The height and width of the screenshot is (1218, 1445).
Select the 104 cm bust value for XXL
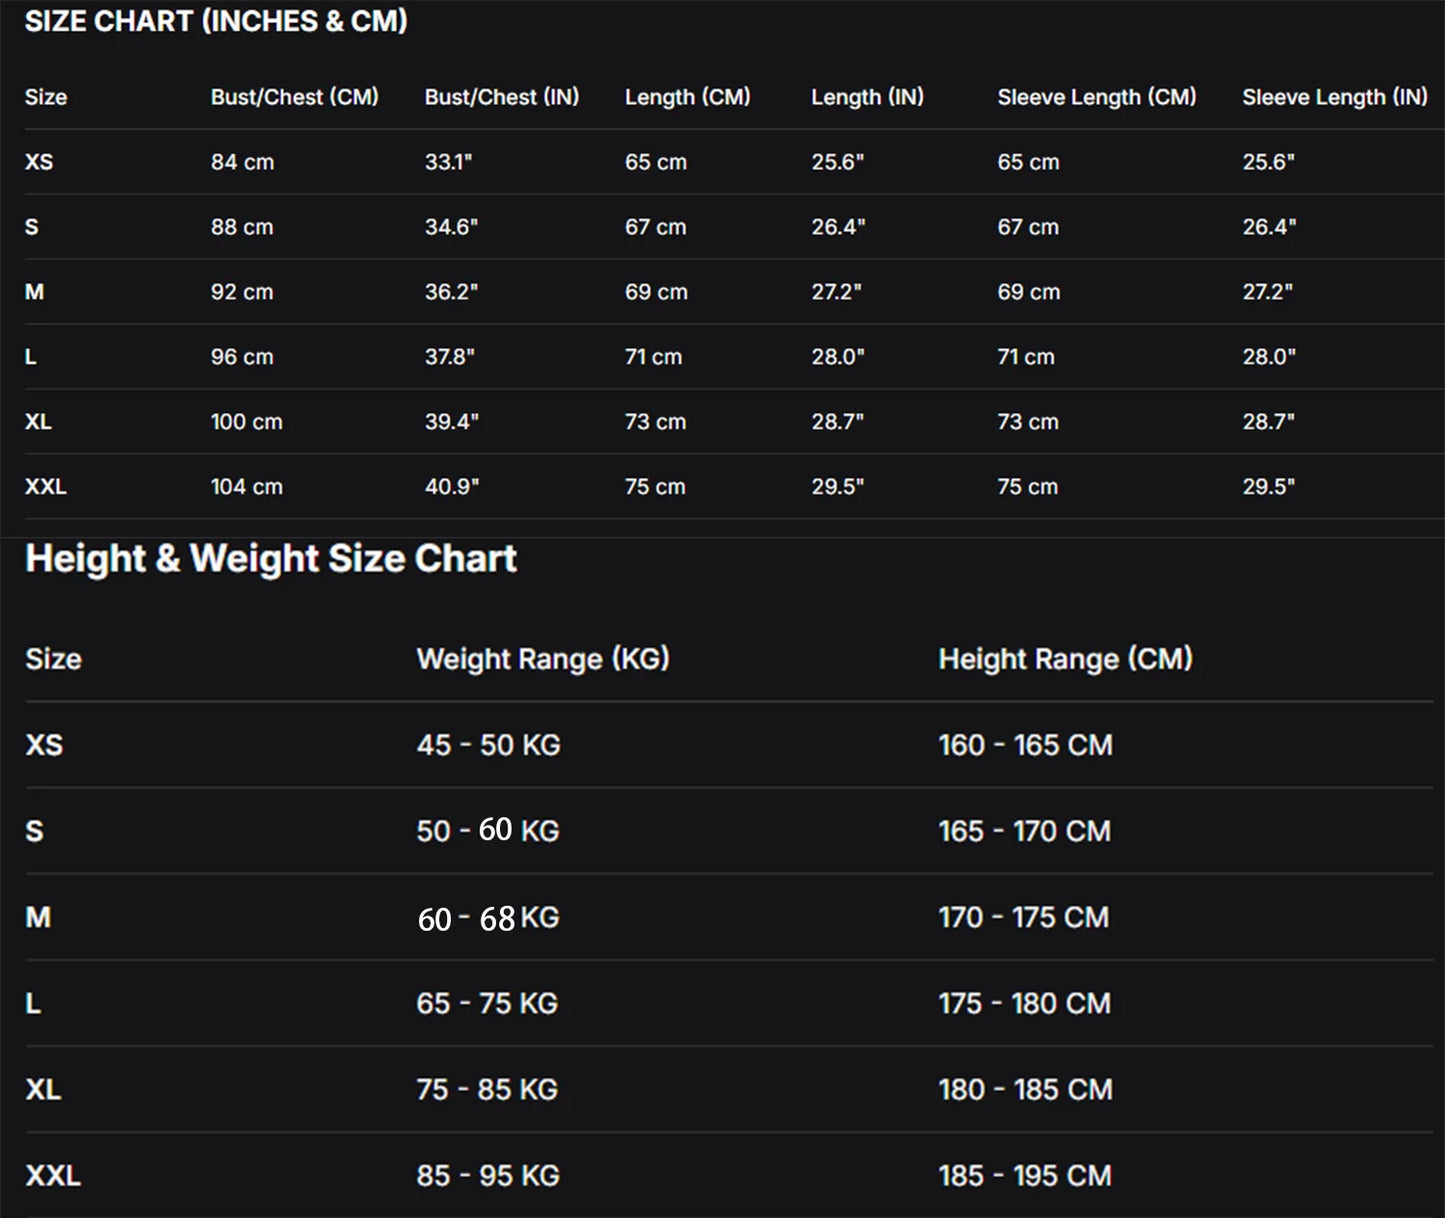pyautogui.click(x=247, y=487)
